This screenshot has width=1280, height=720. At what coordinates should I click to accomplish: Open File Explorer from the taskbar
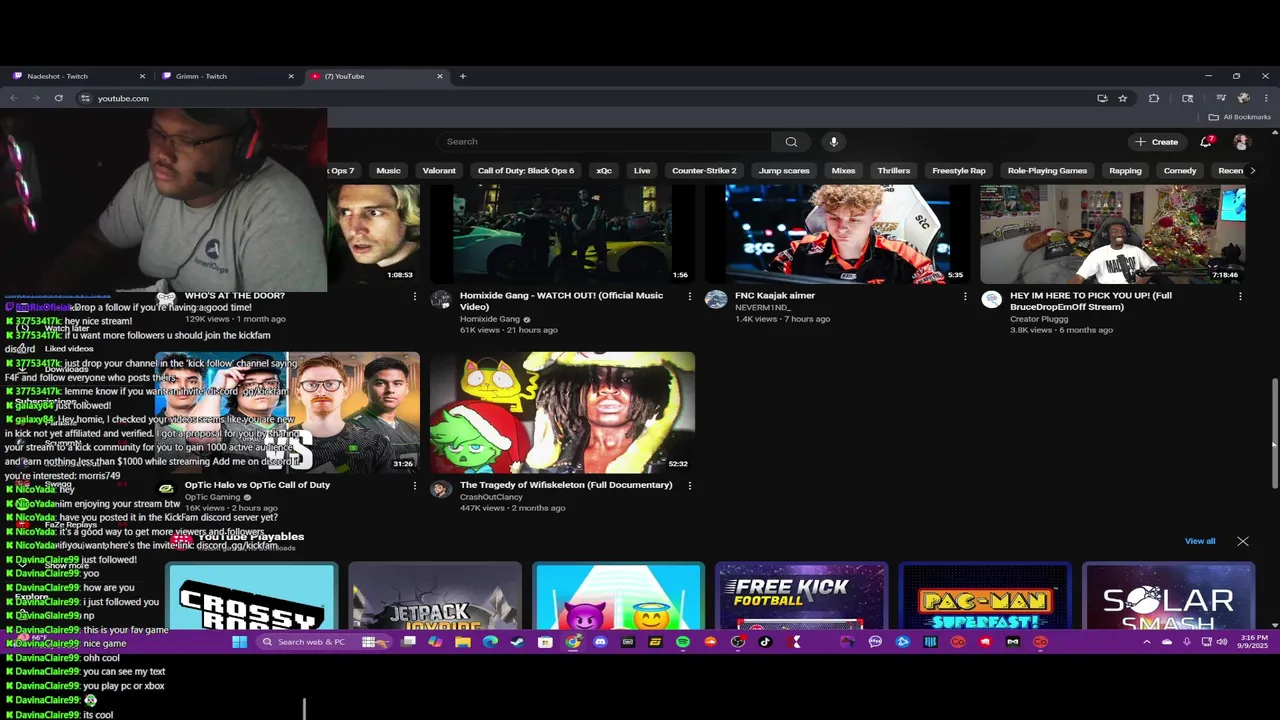pos(462,642)
